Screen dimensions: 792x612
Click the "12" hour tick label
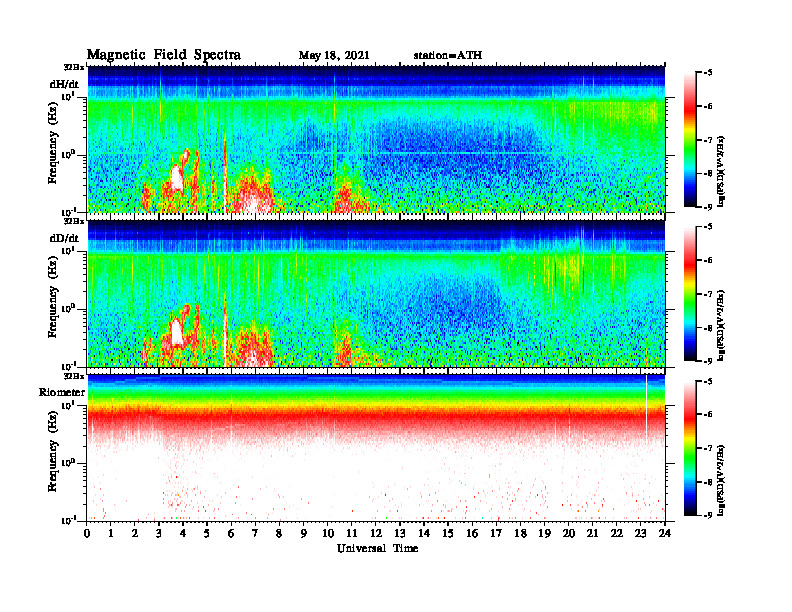click(376, 533)
